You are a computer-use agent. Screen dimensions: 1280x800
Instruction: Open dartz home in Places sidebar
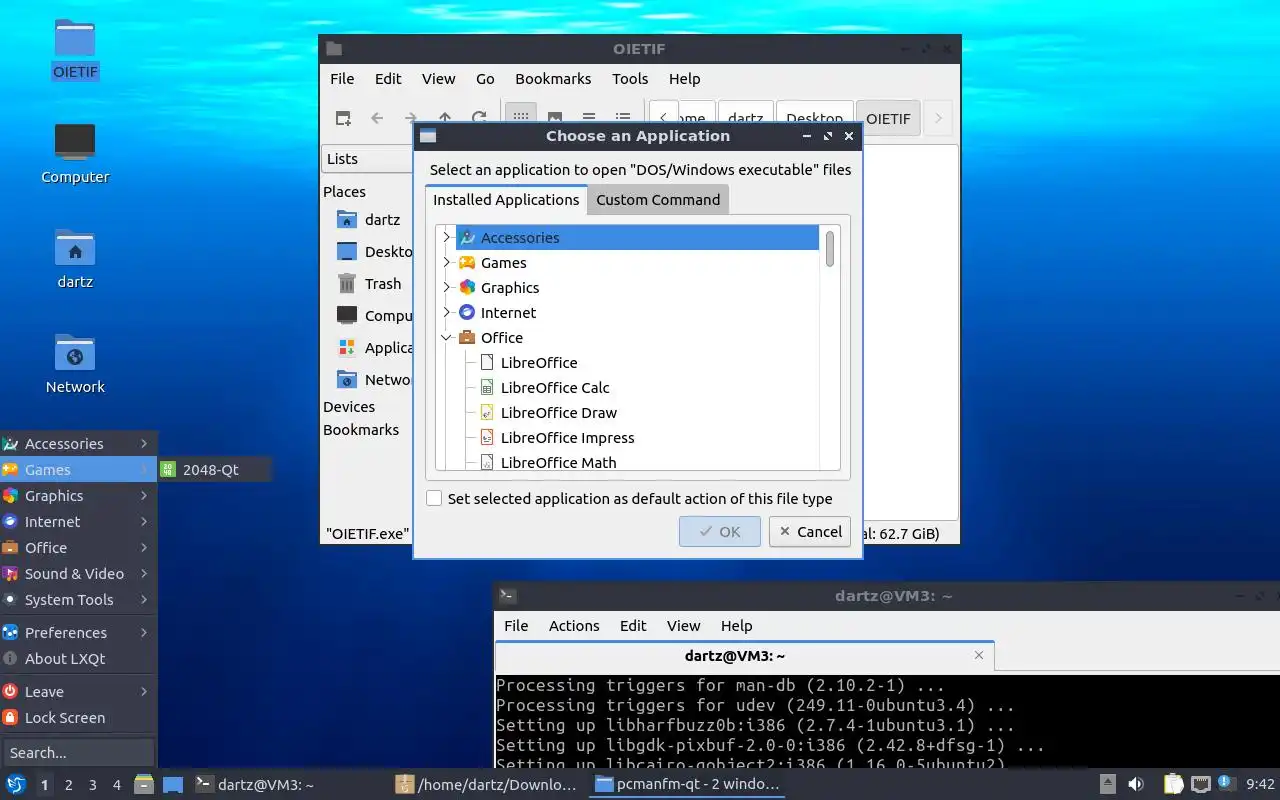click(369, 219)
